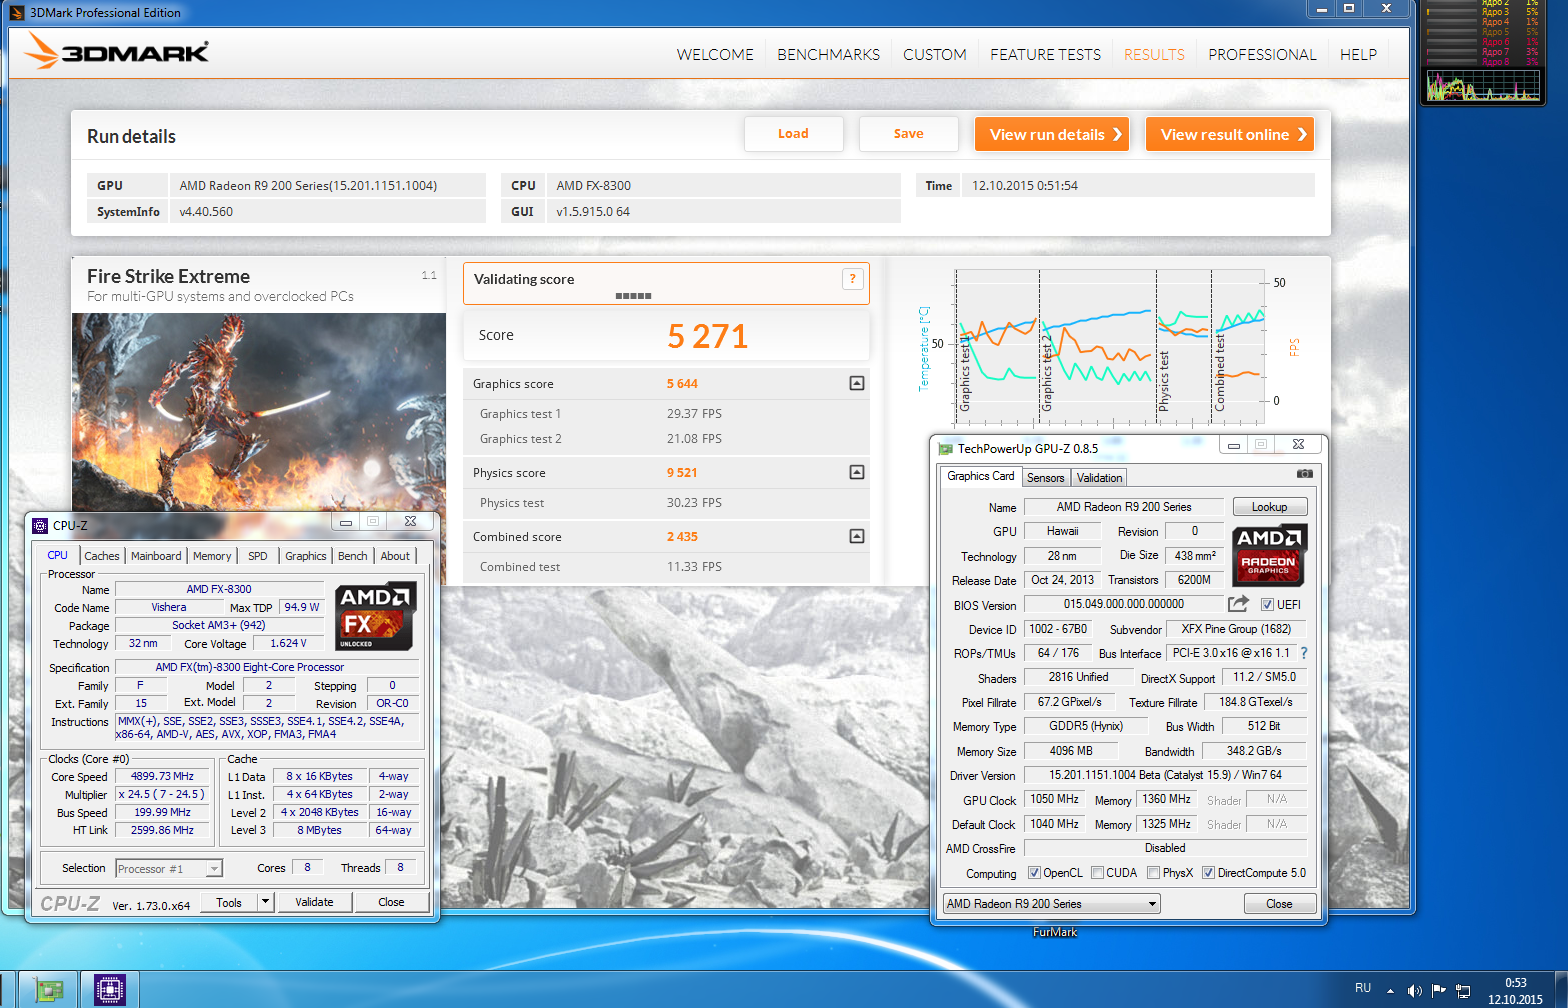Open the GPU-Z graphics card taskbar icon
Viewport: 1568px width, 1008px height.
coord(48,989)
